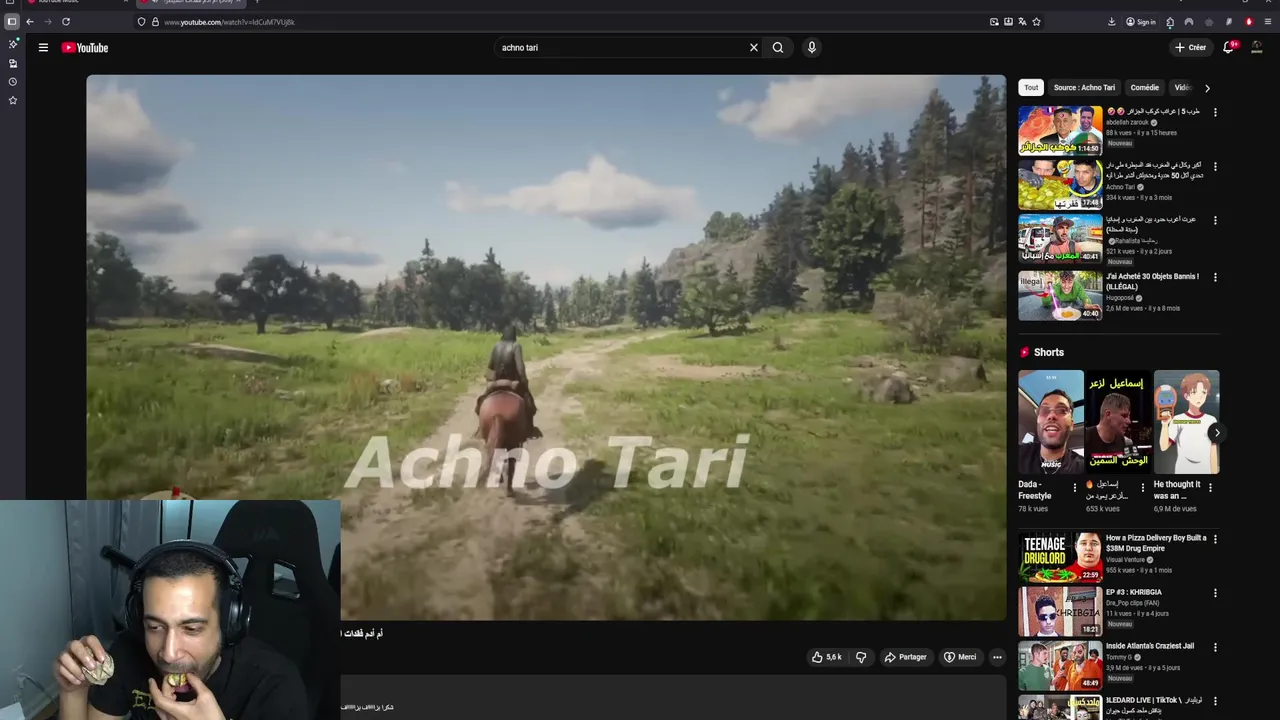This screenshot has height=720, width=1280.
Task: Open options for the Achno Tari video
Action: tap(1215, 166)
